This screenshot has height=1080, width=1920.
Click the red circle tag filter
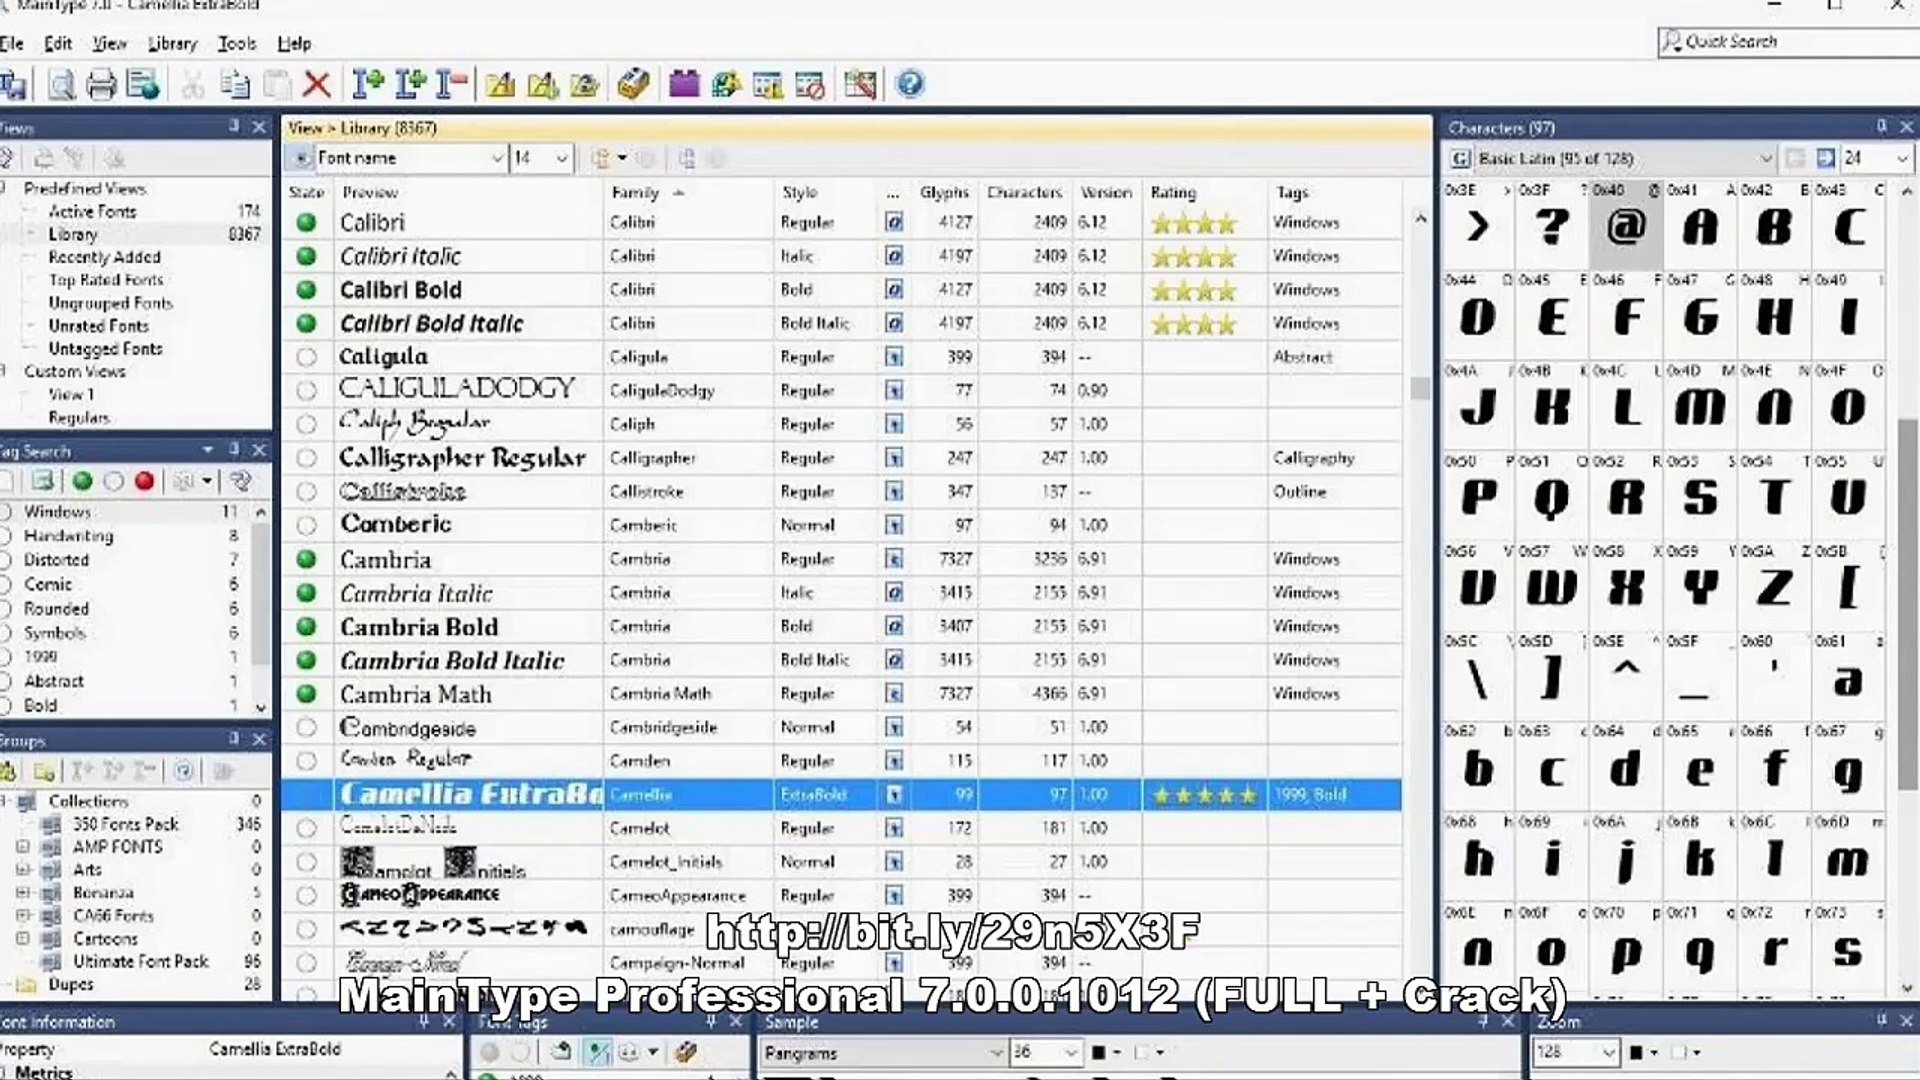click(x=144, y=482)
